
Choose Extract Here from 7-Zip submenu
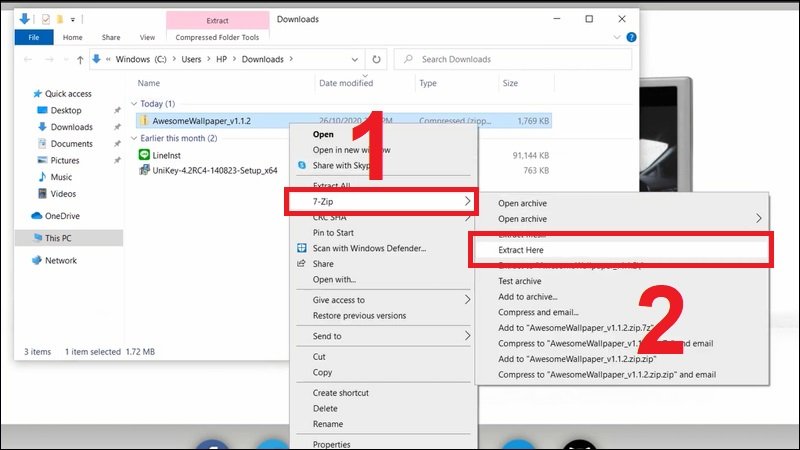[521, 249]
